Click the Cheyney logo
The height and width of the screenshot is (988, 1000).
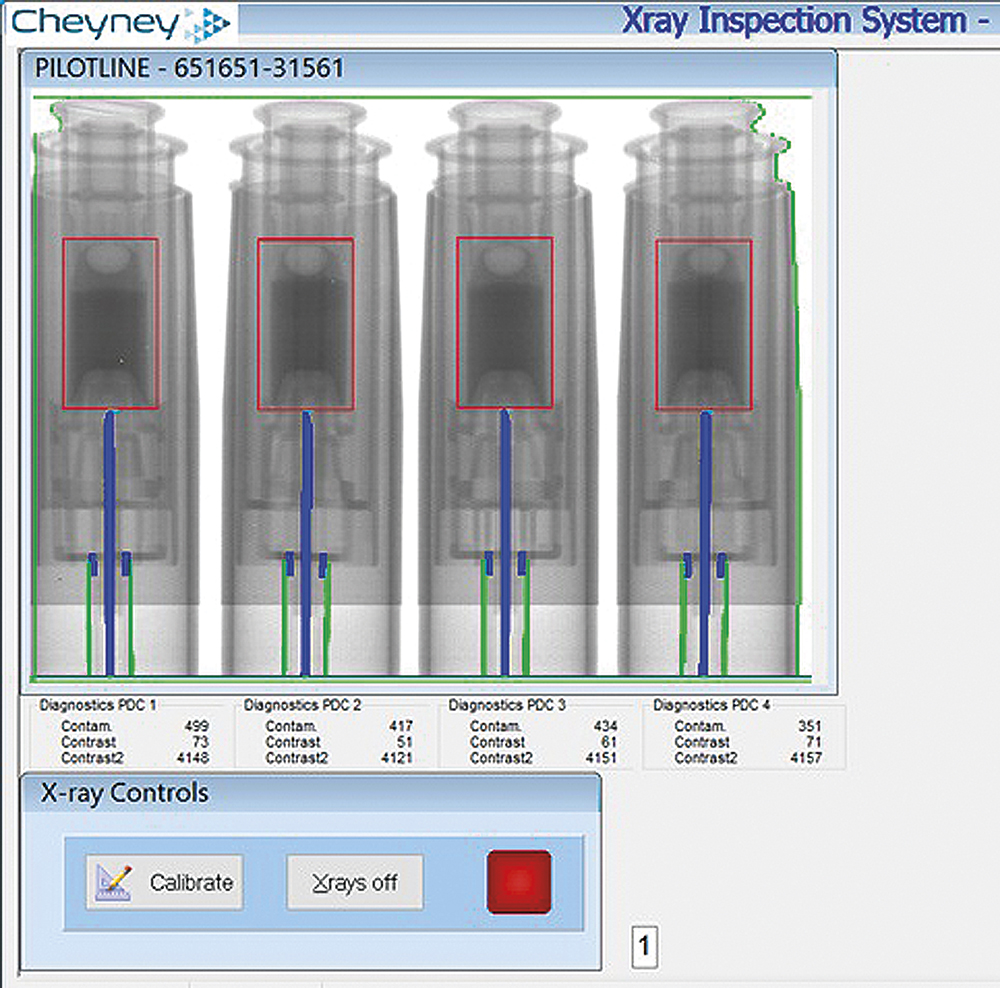[121, 23]
